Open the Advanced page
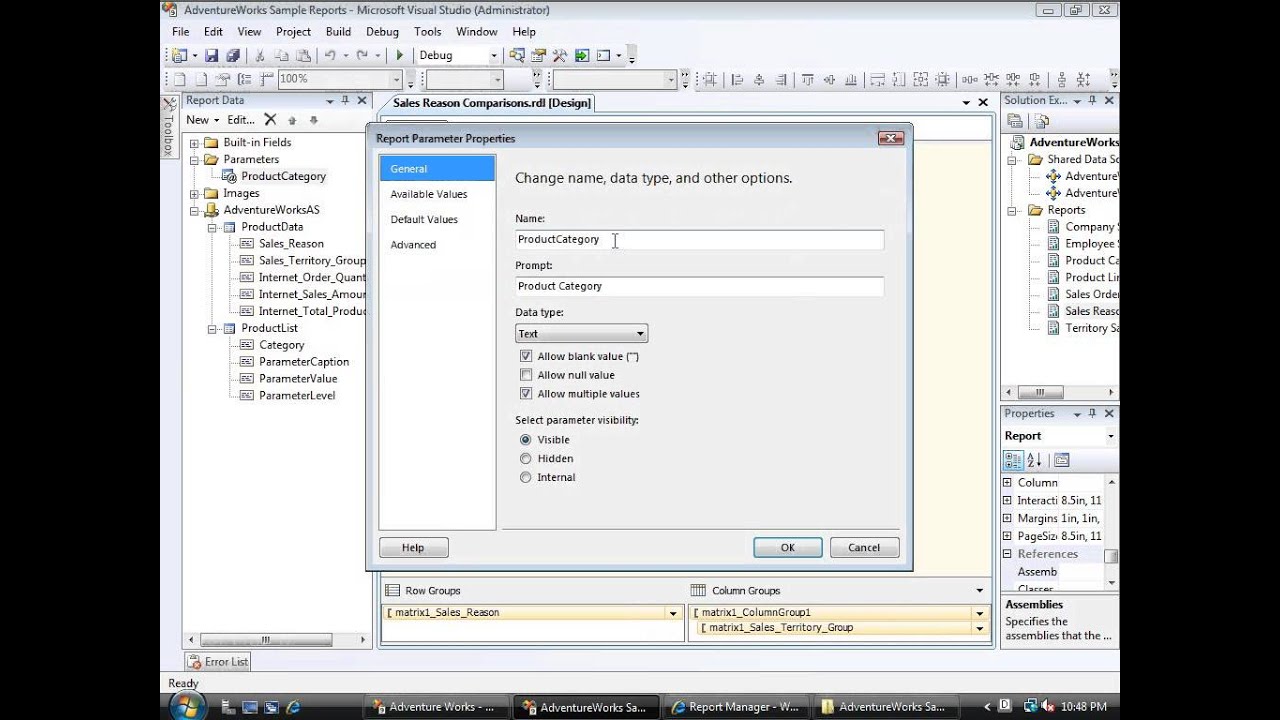 pyautogui.click(x=413, y=245)
